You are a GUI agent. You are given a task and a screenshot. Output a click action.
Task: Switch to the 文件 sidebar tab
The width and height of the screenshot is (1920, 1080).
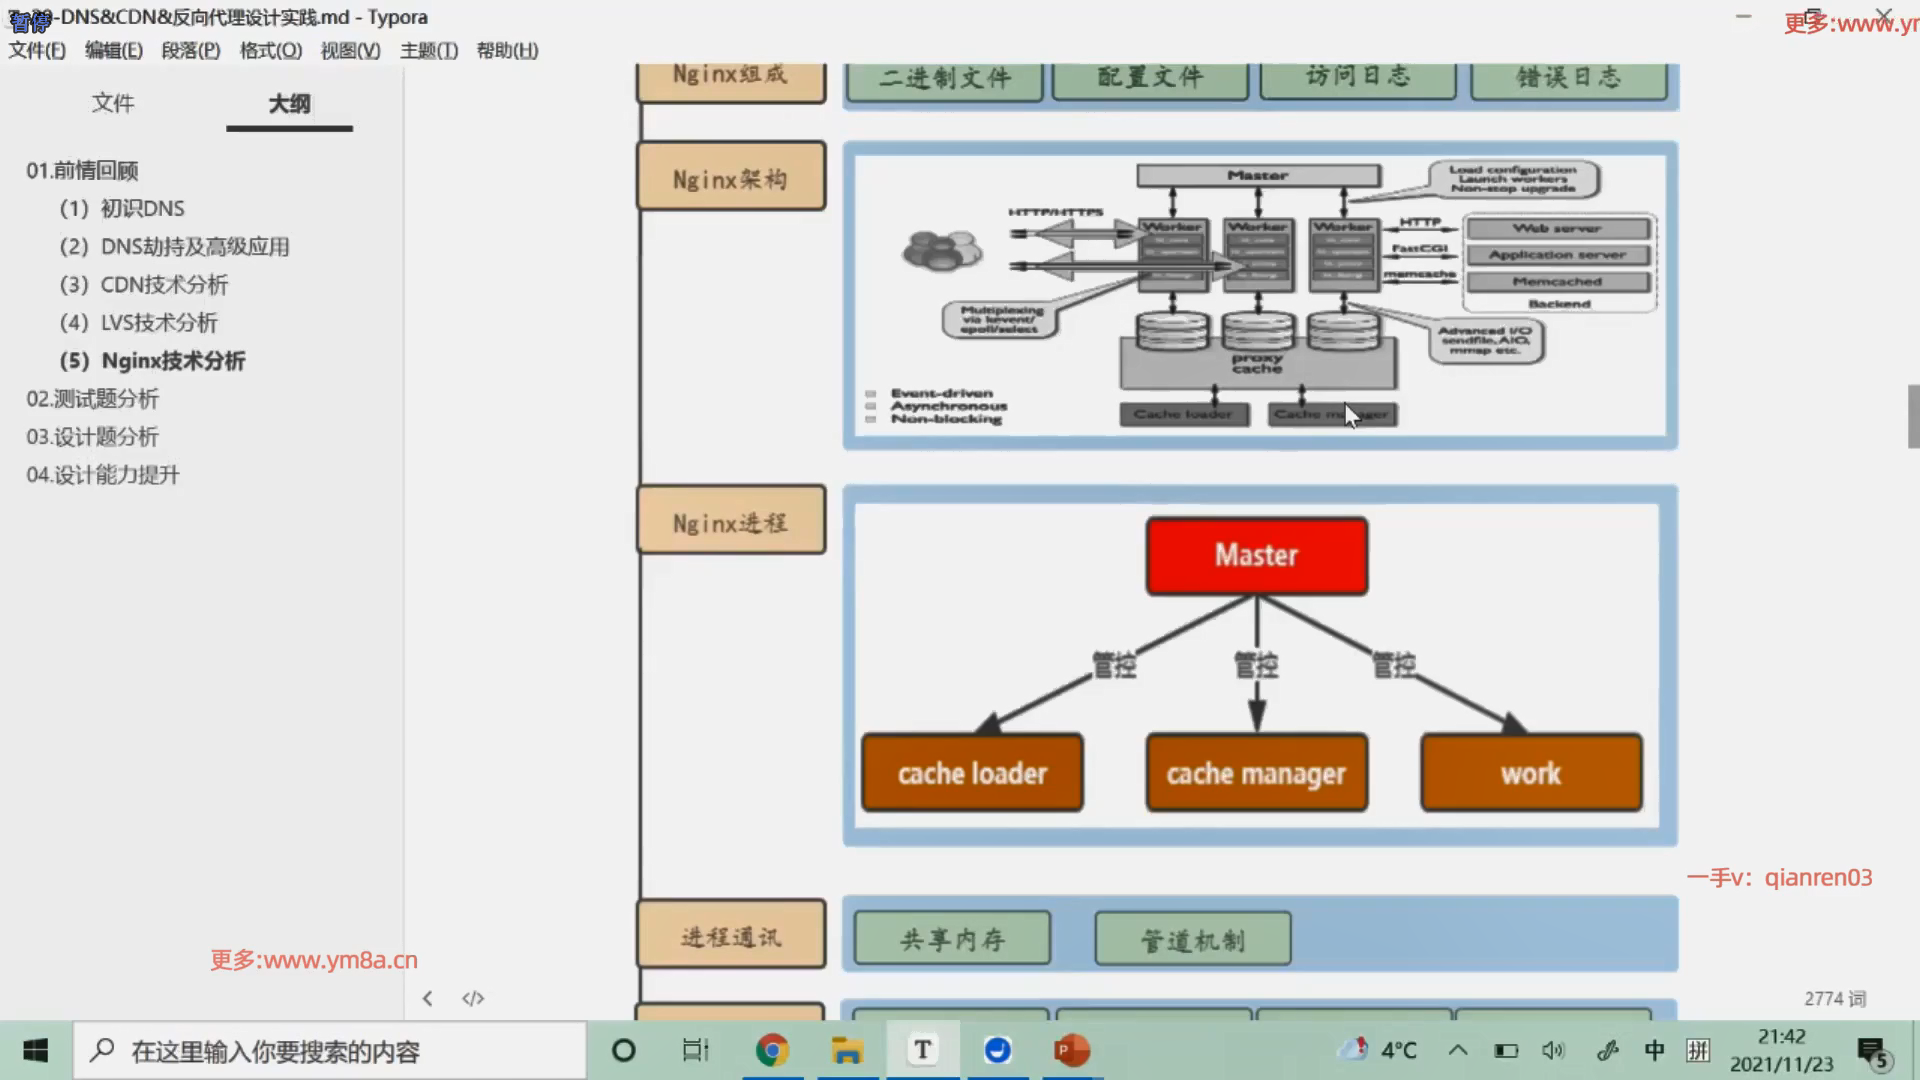[x=112, y=103]
